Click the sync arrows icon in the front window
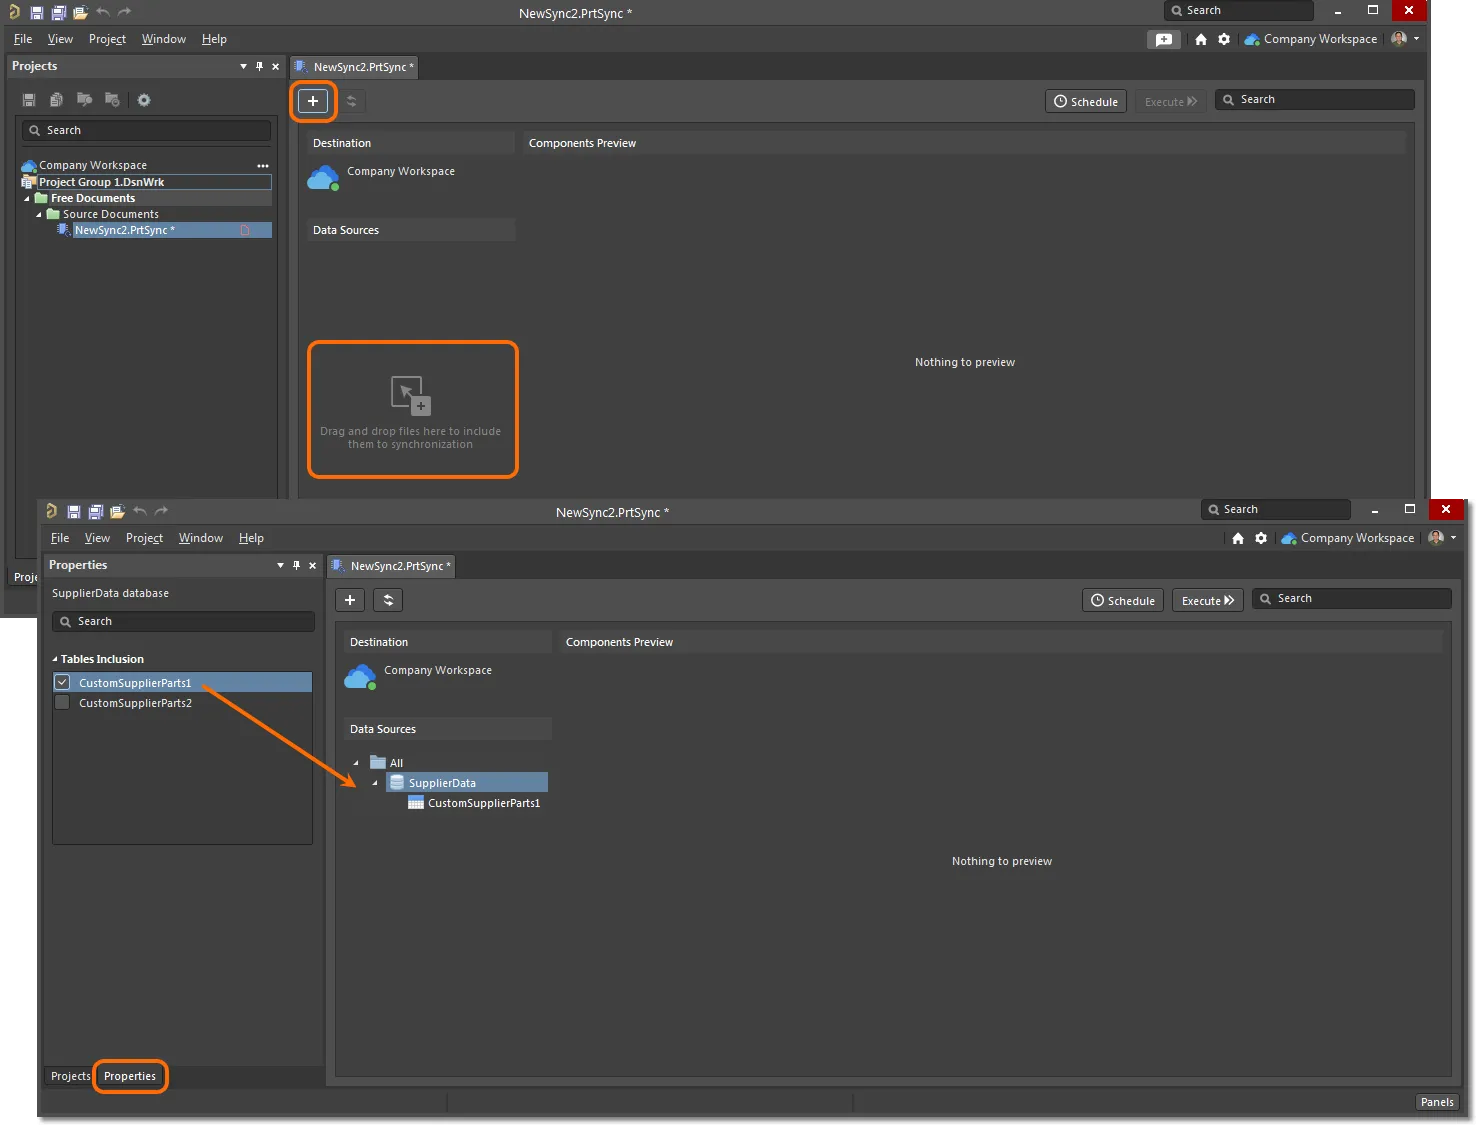The height and width of the screenshot is (1125, 1476). (x=388, y=600)
